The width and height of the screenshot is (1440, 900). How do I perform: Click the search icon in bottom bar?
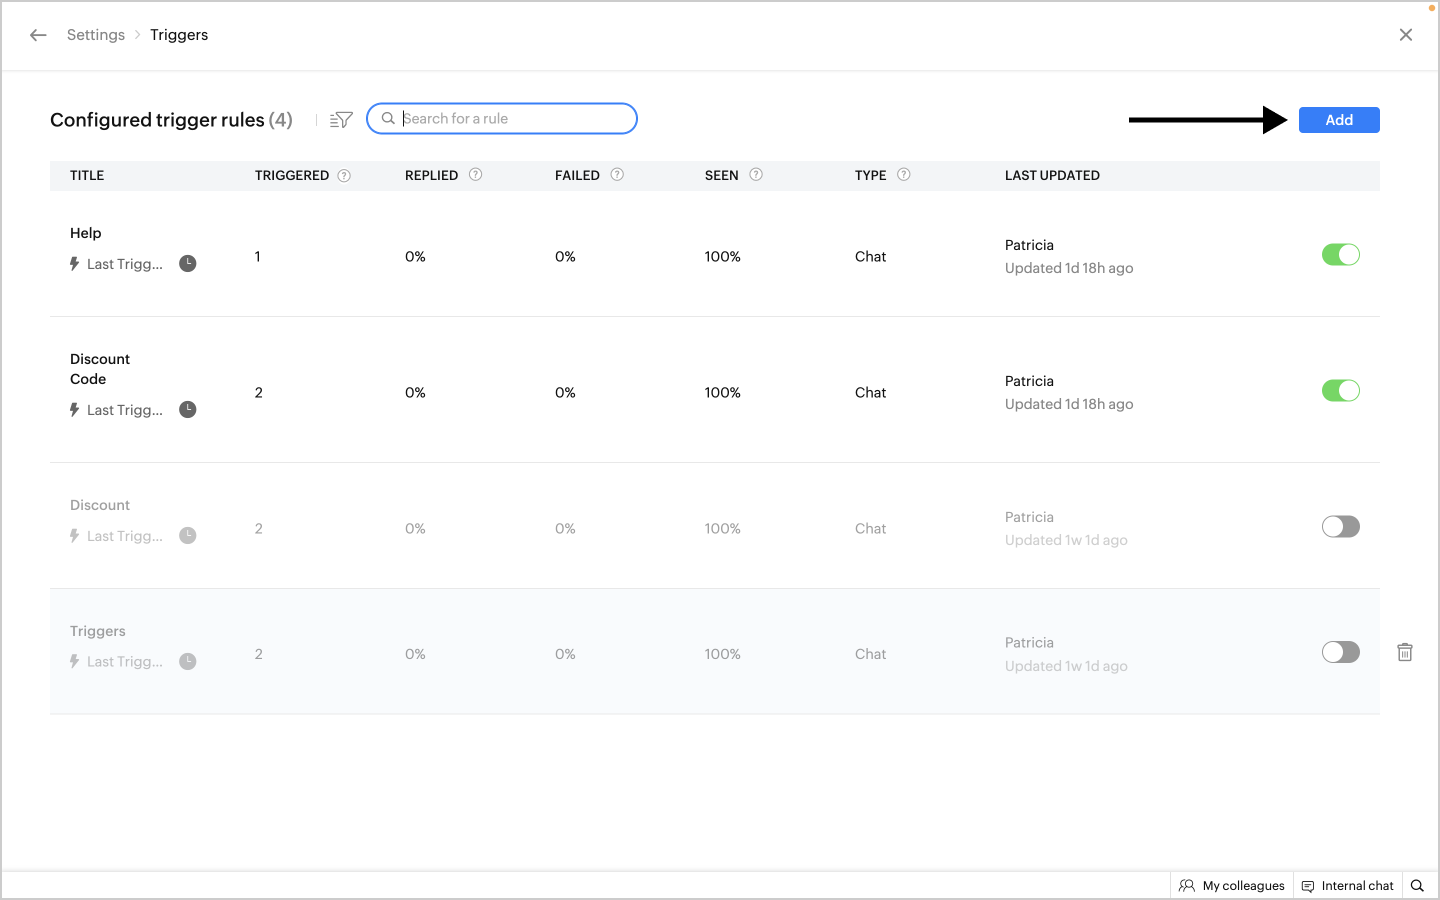tap(1417, 886)
